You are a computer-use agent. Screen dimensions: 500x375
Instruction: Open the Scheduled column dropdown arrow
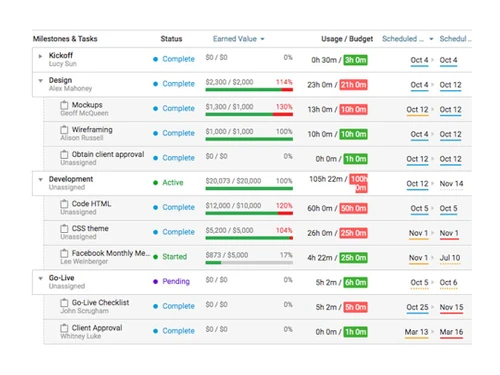coord(431,39)
